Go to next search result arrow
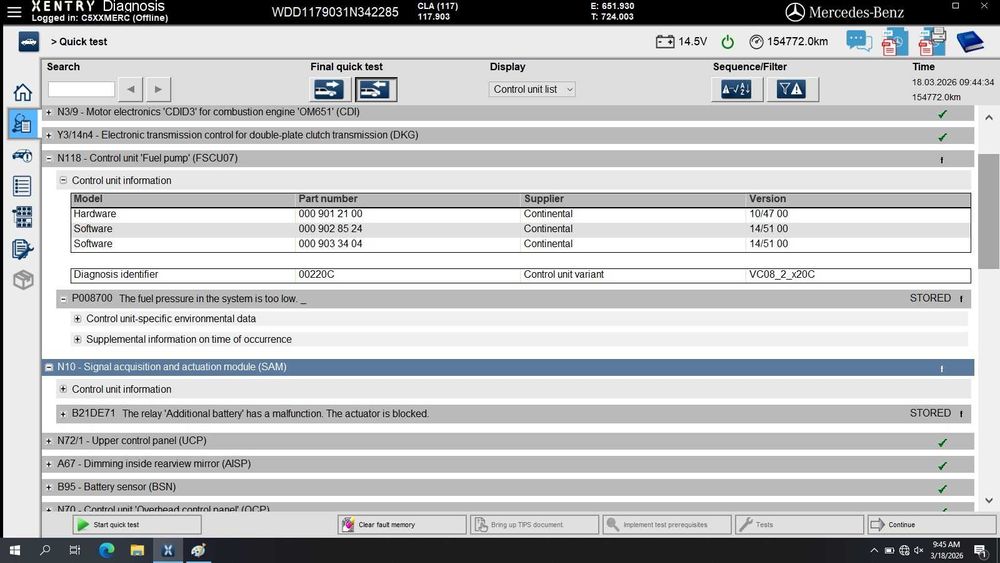Screen dimensions: 1000x563 pos(158,89)
